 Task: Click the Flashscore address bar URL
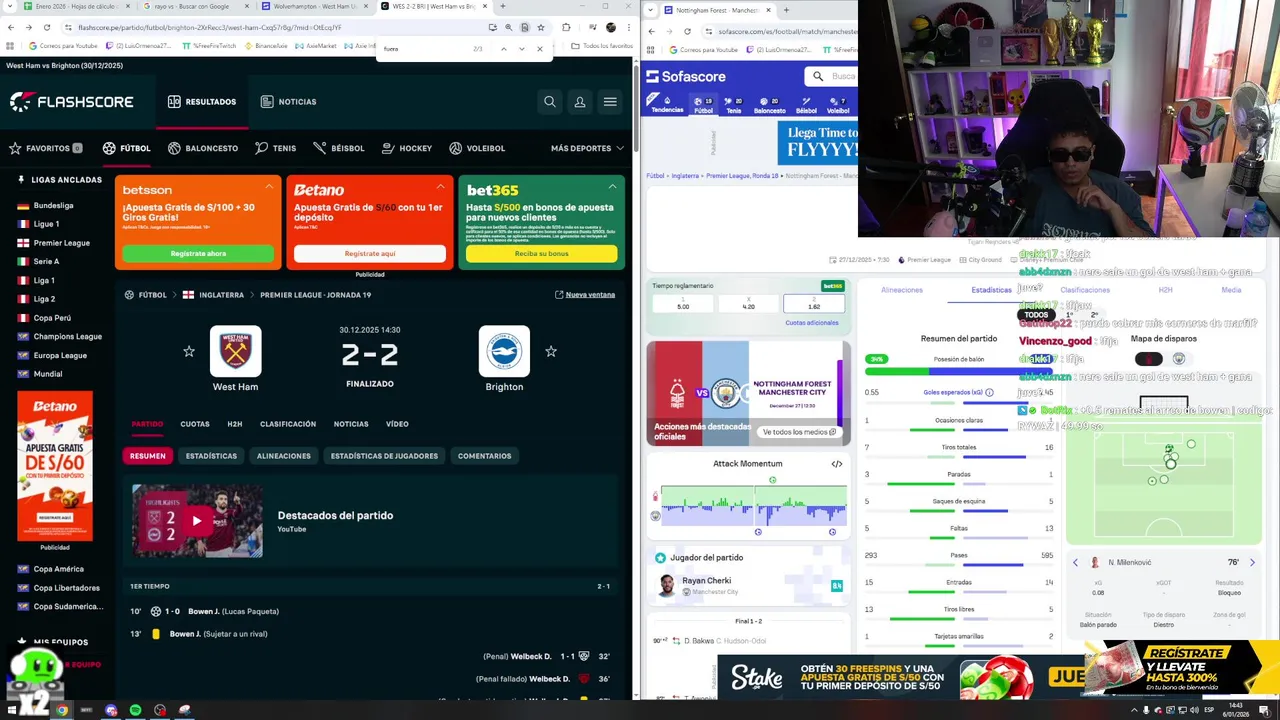click(x=210, y=28)
